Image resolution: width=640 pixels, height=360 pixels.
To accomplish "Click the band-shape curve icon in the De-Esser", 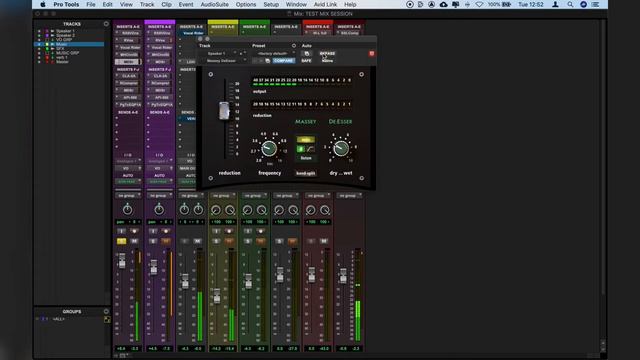I will (x=311, y=149).
